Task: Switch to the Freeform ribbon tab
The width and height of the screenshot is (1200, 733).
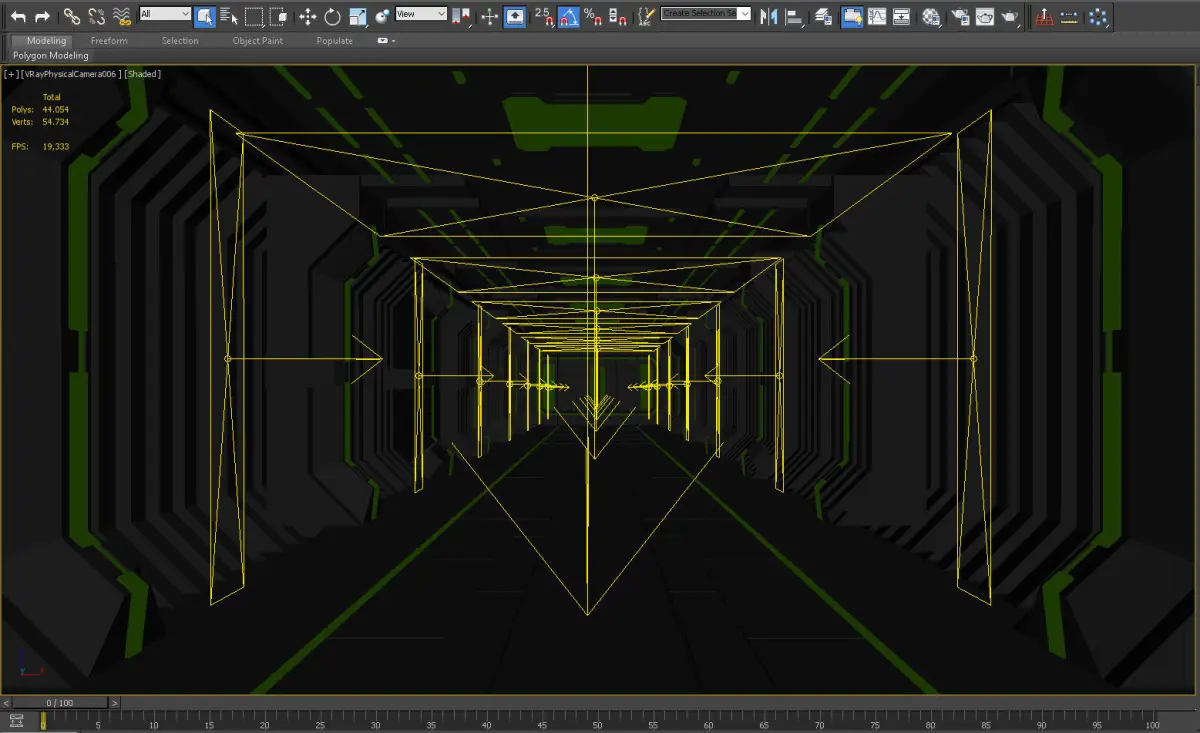Action: (109, 41)
